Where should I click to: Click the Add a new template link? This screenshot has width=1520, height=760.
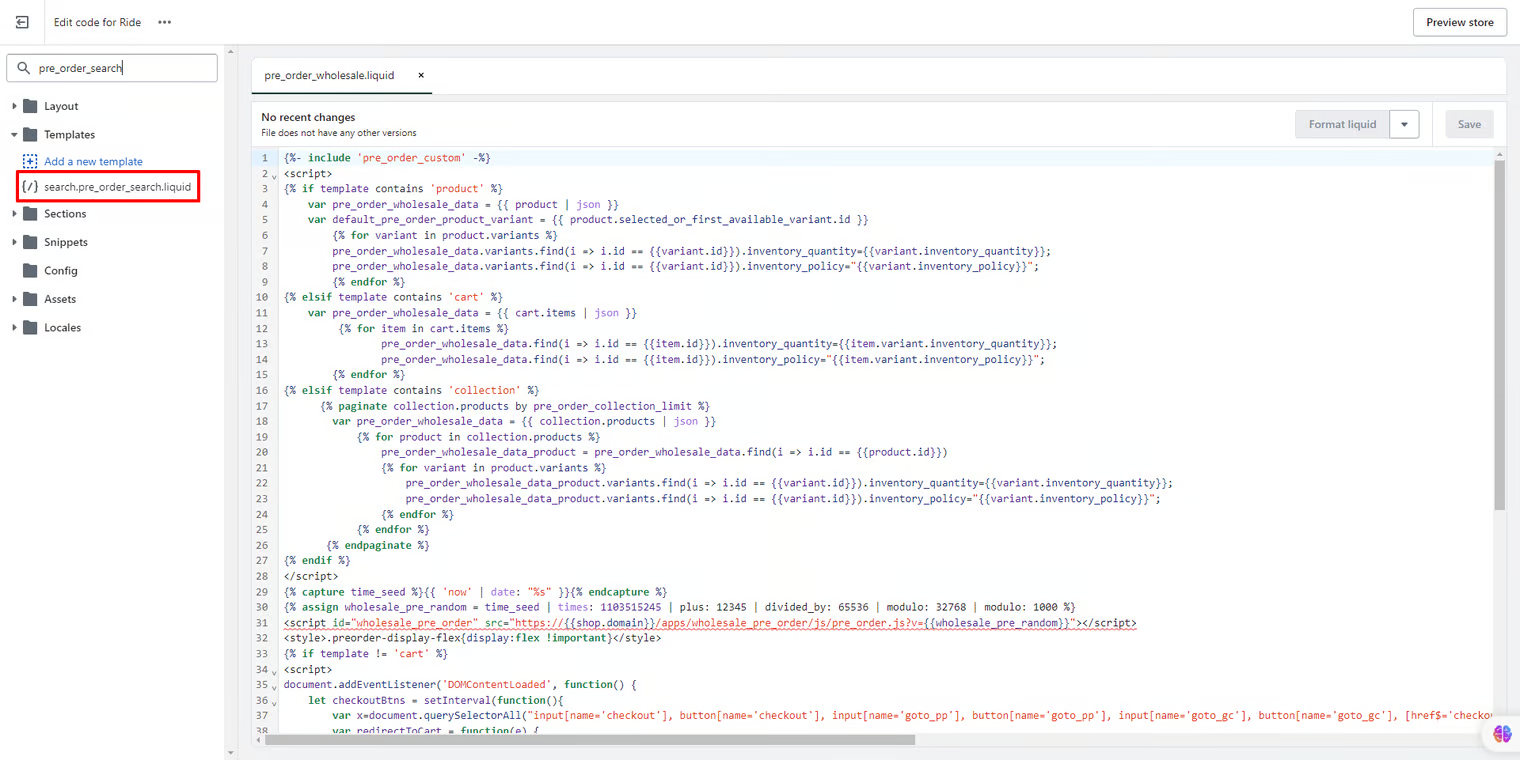coord(93,161)
